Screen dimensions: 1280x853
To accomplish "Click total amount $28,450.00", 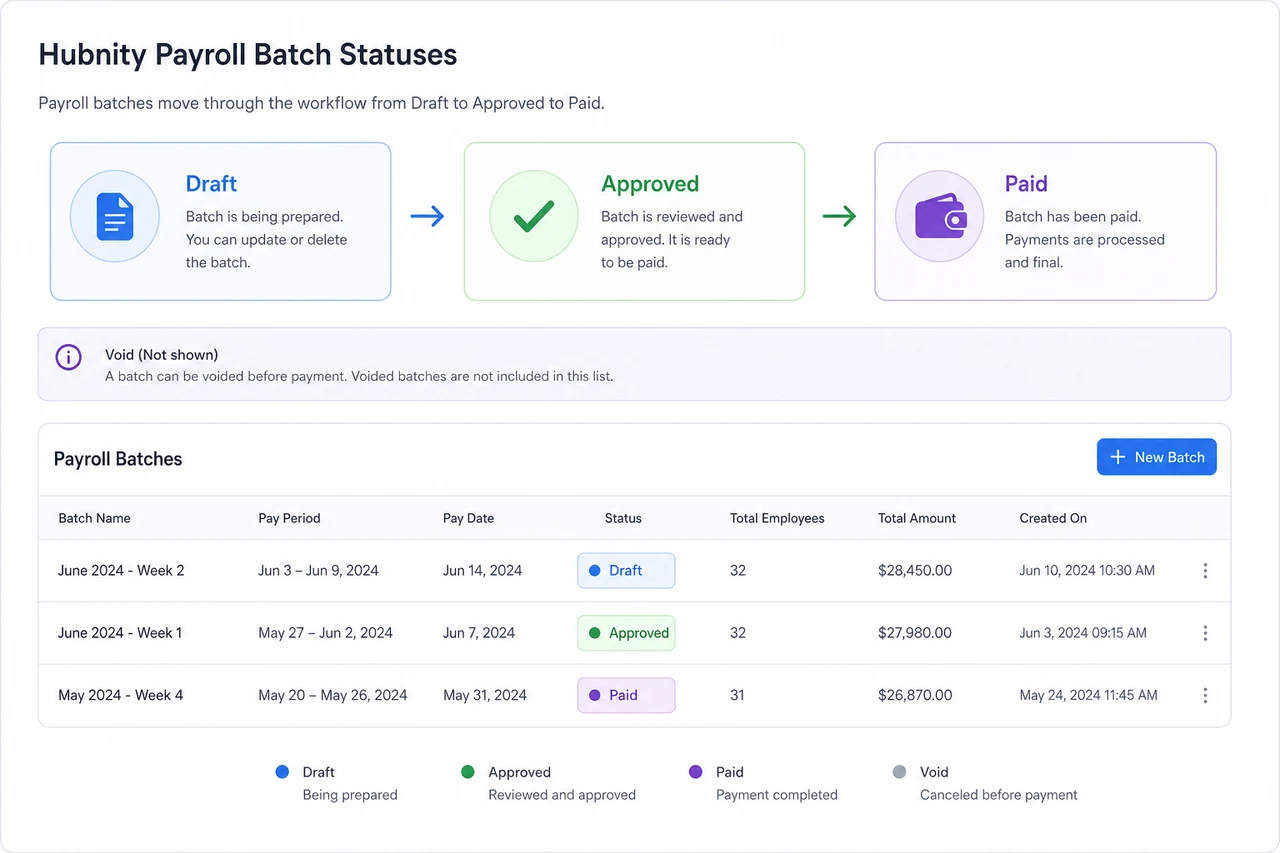I will tap(915, 571).
